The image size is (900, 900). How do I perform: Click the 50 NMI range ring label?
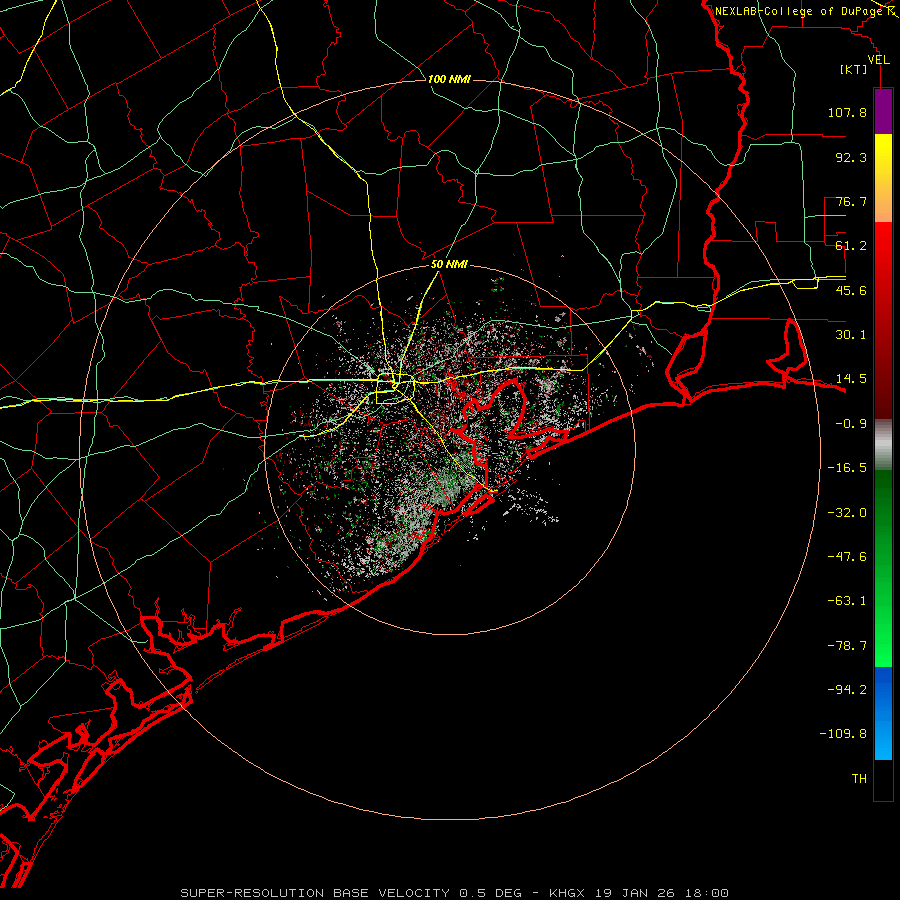[x=449, y=265]
